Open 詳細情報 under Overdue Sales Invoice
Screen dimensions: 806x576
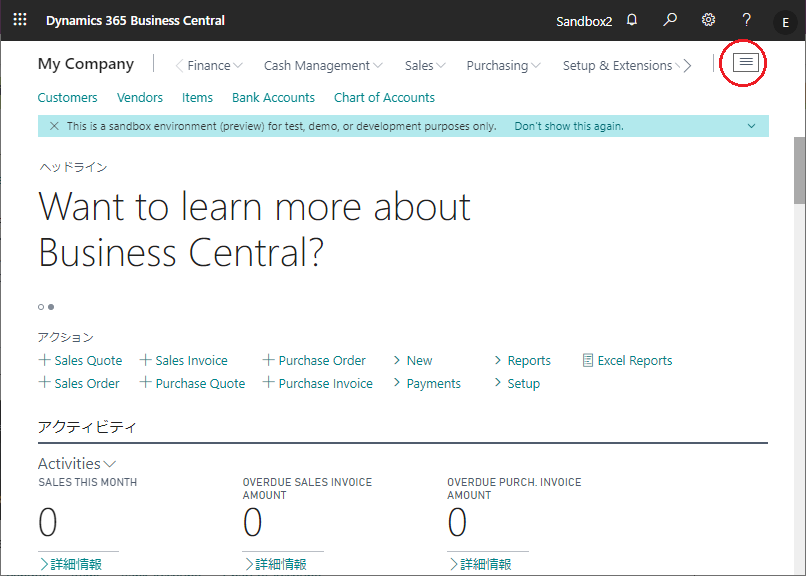(276, 564)
